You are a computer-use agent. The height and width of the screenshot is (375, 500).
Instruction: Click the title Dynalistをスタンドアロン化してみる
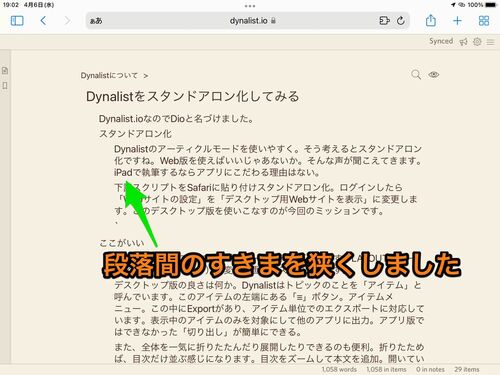point(193,96)
